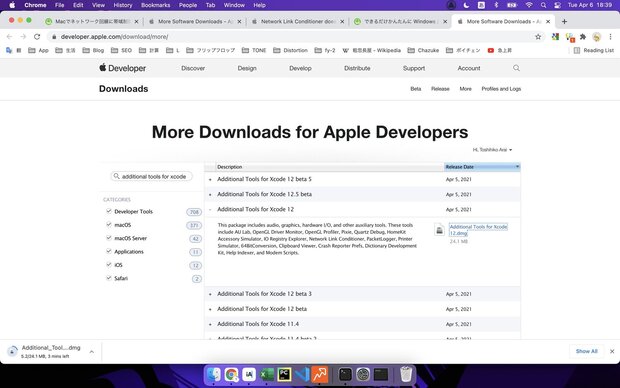Open the YouTube bookmark in bookmarks bar
The image size is (620, 388).
[x=499, y=50]
